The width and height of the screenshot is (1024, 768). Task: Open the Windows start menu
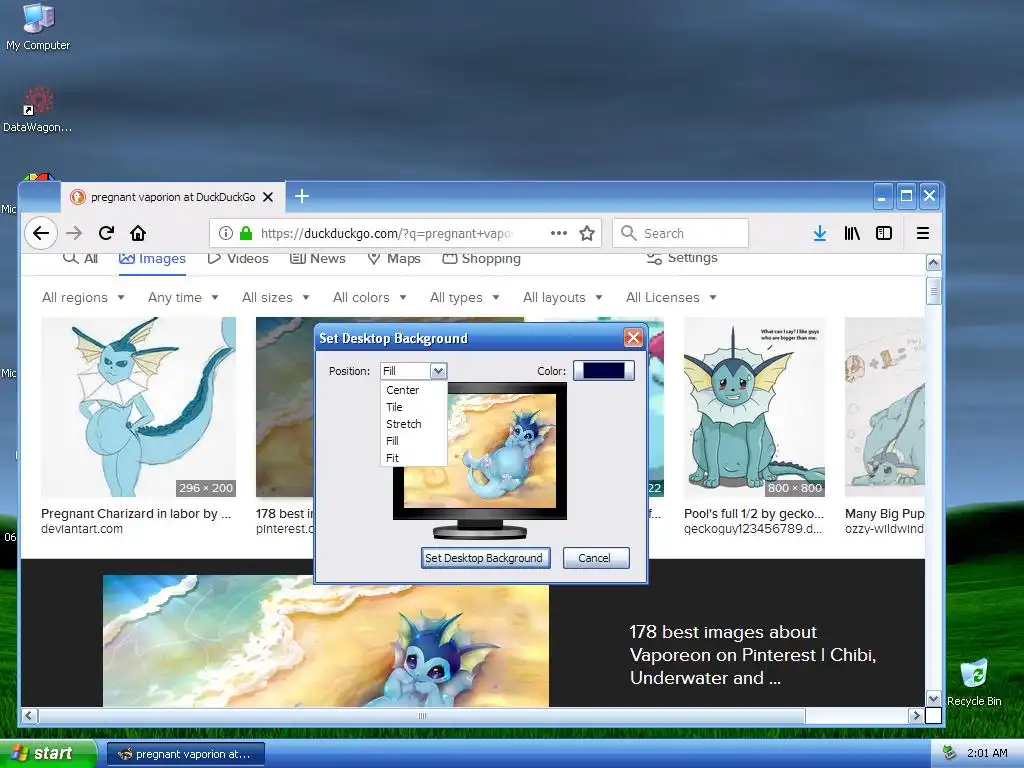pyautogui.click(x=47, y=753)
